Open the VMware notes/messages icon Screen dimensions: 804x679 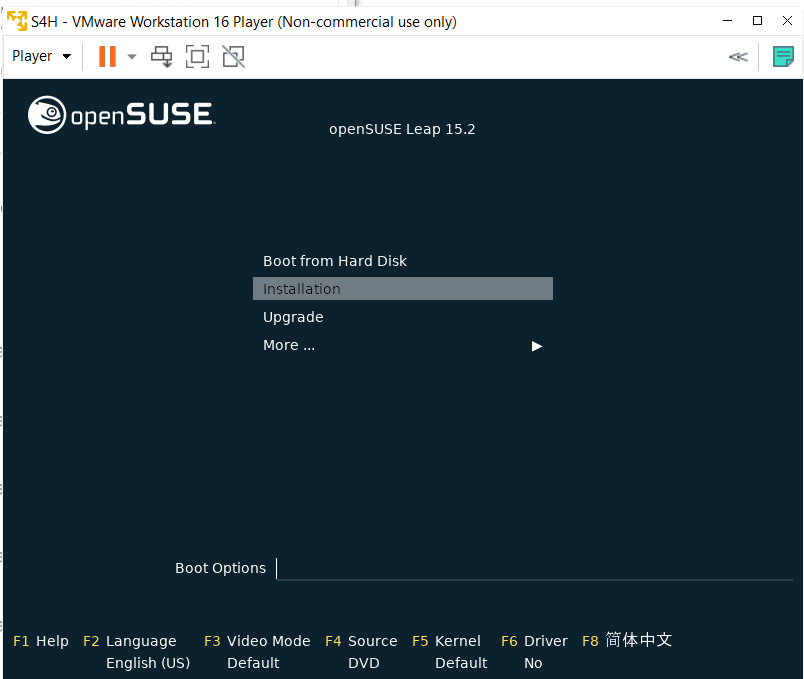783,56
